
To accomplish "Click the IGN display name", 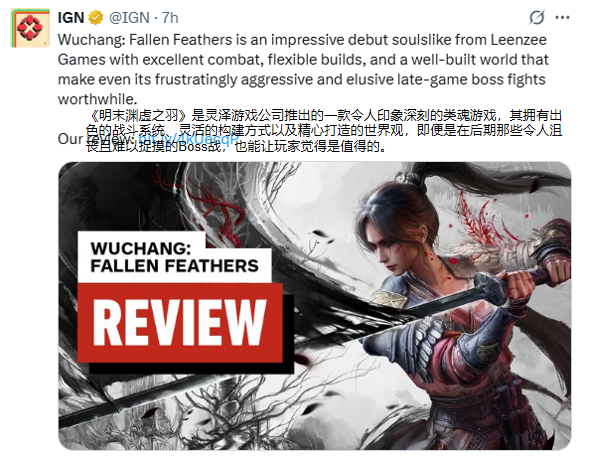I will tap(71, 18).
